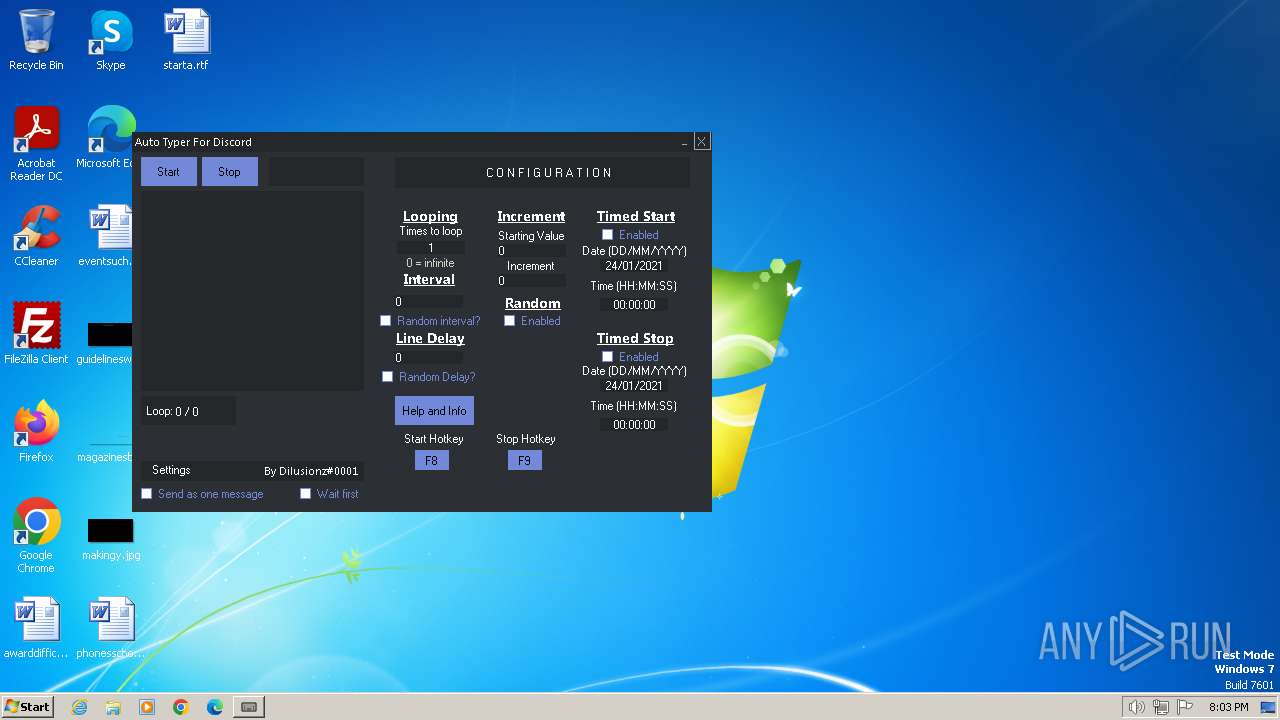This screenshot has width=1280, height=720.
Task: Launch Acrobat Reader DC from desktop
Action: coord(36,143)
